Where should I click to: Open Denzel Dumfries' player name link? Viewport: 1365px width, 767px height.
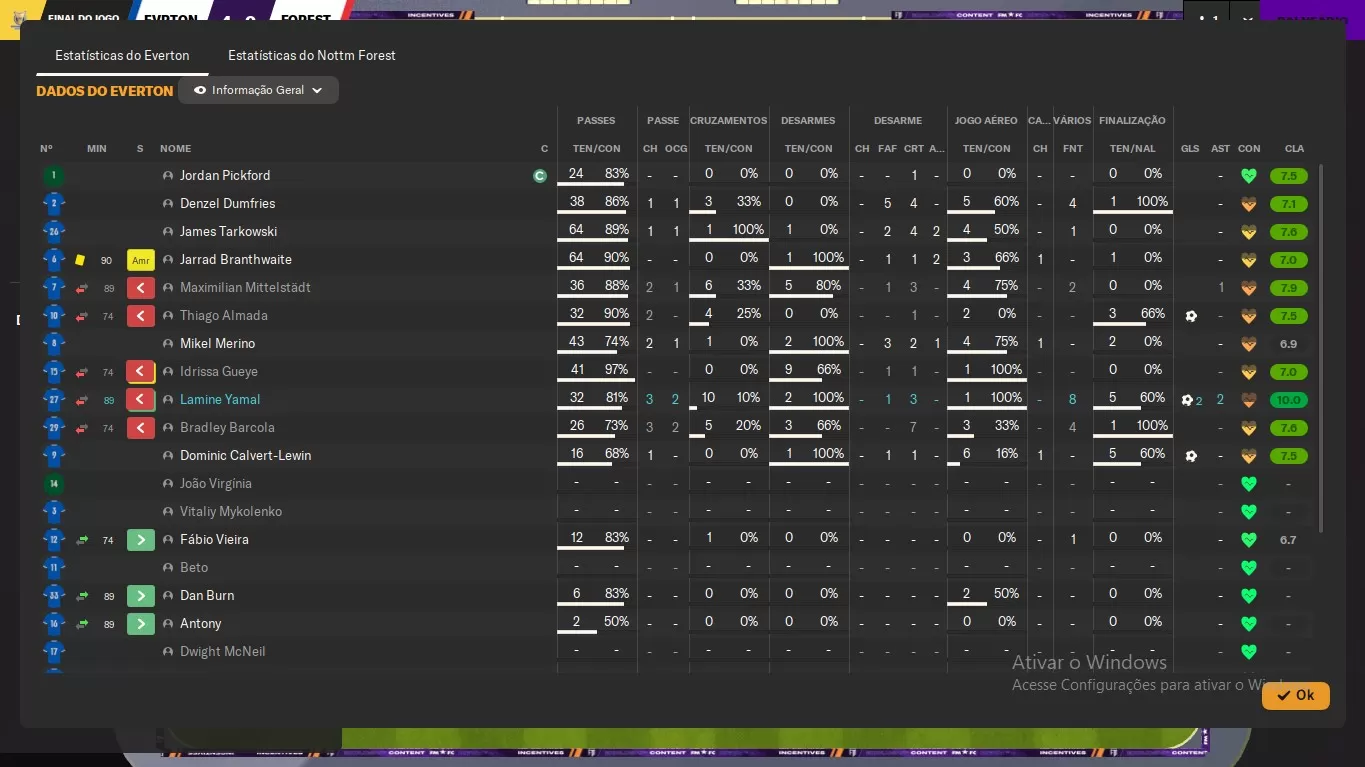tap(227, 204)
